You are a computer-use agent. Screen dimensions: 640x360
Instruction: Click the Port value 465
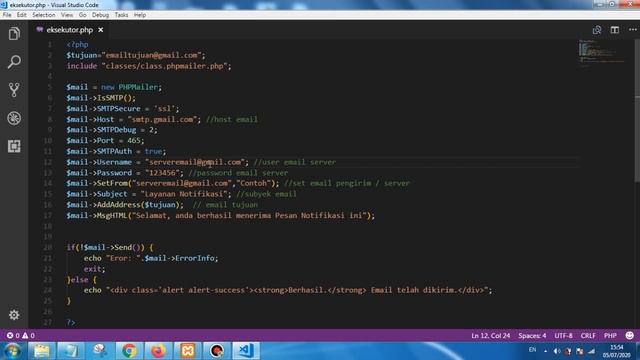coord(133,140)
